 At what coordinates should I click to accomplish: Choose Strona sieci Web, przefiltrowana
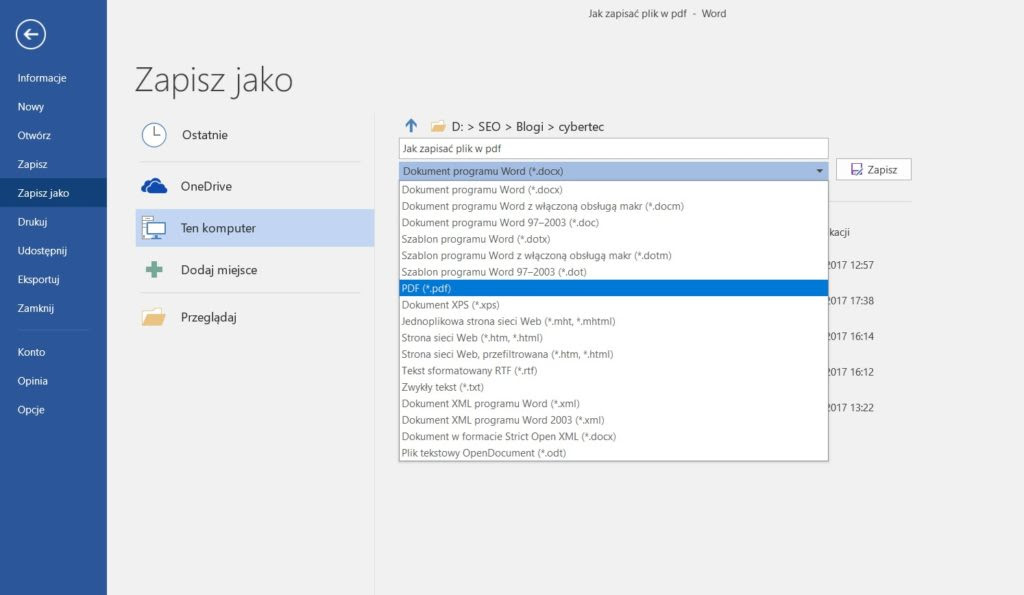613,354
